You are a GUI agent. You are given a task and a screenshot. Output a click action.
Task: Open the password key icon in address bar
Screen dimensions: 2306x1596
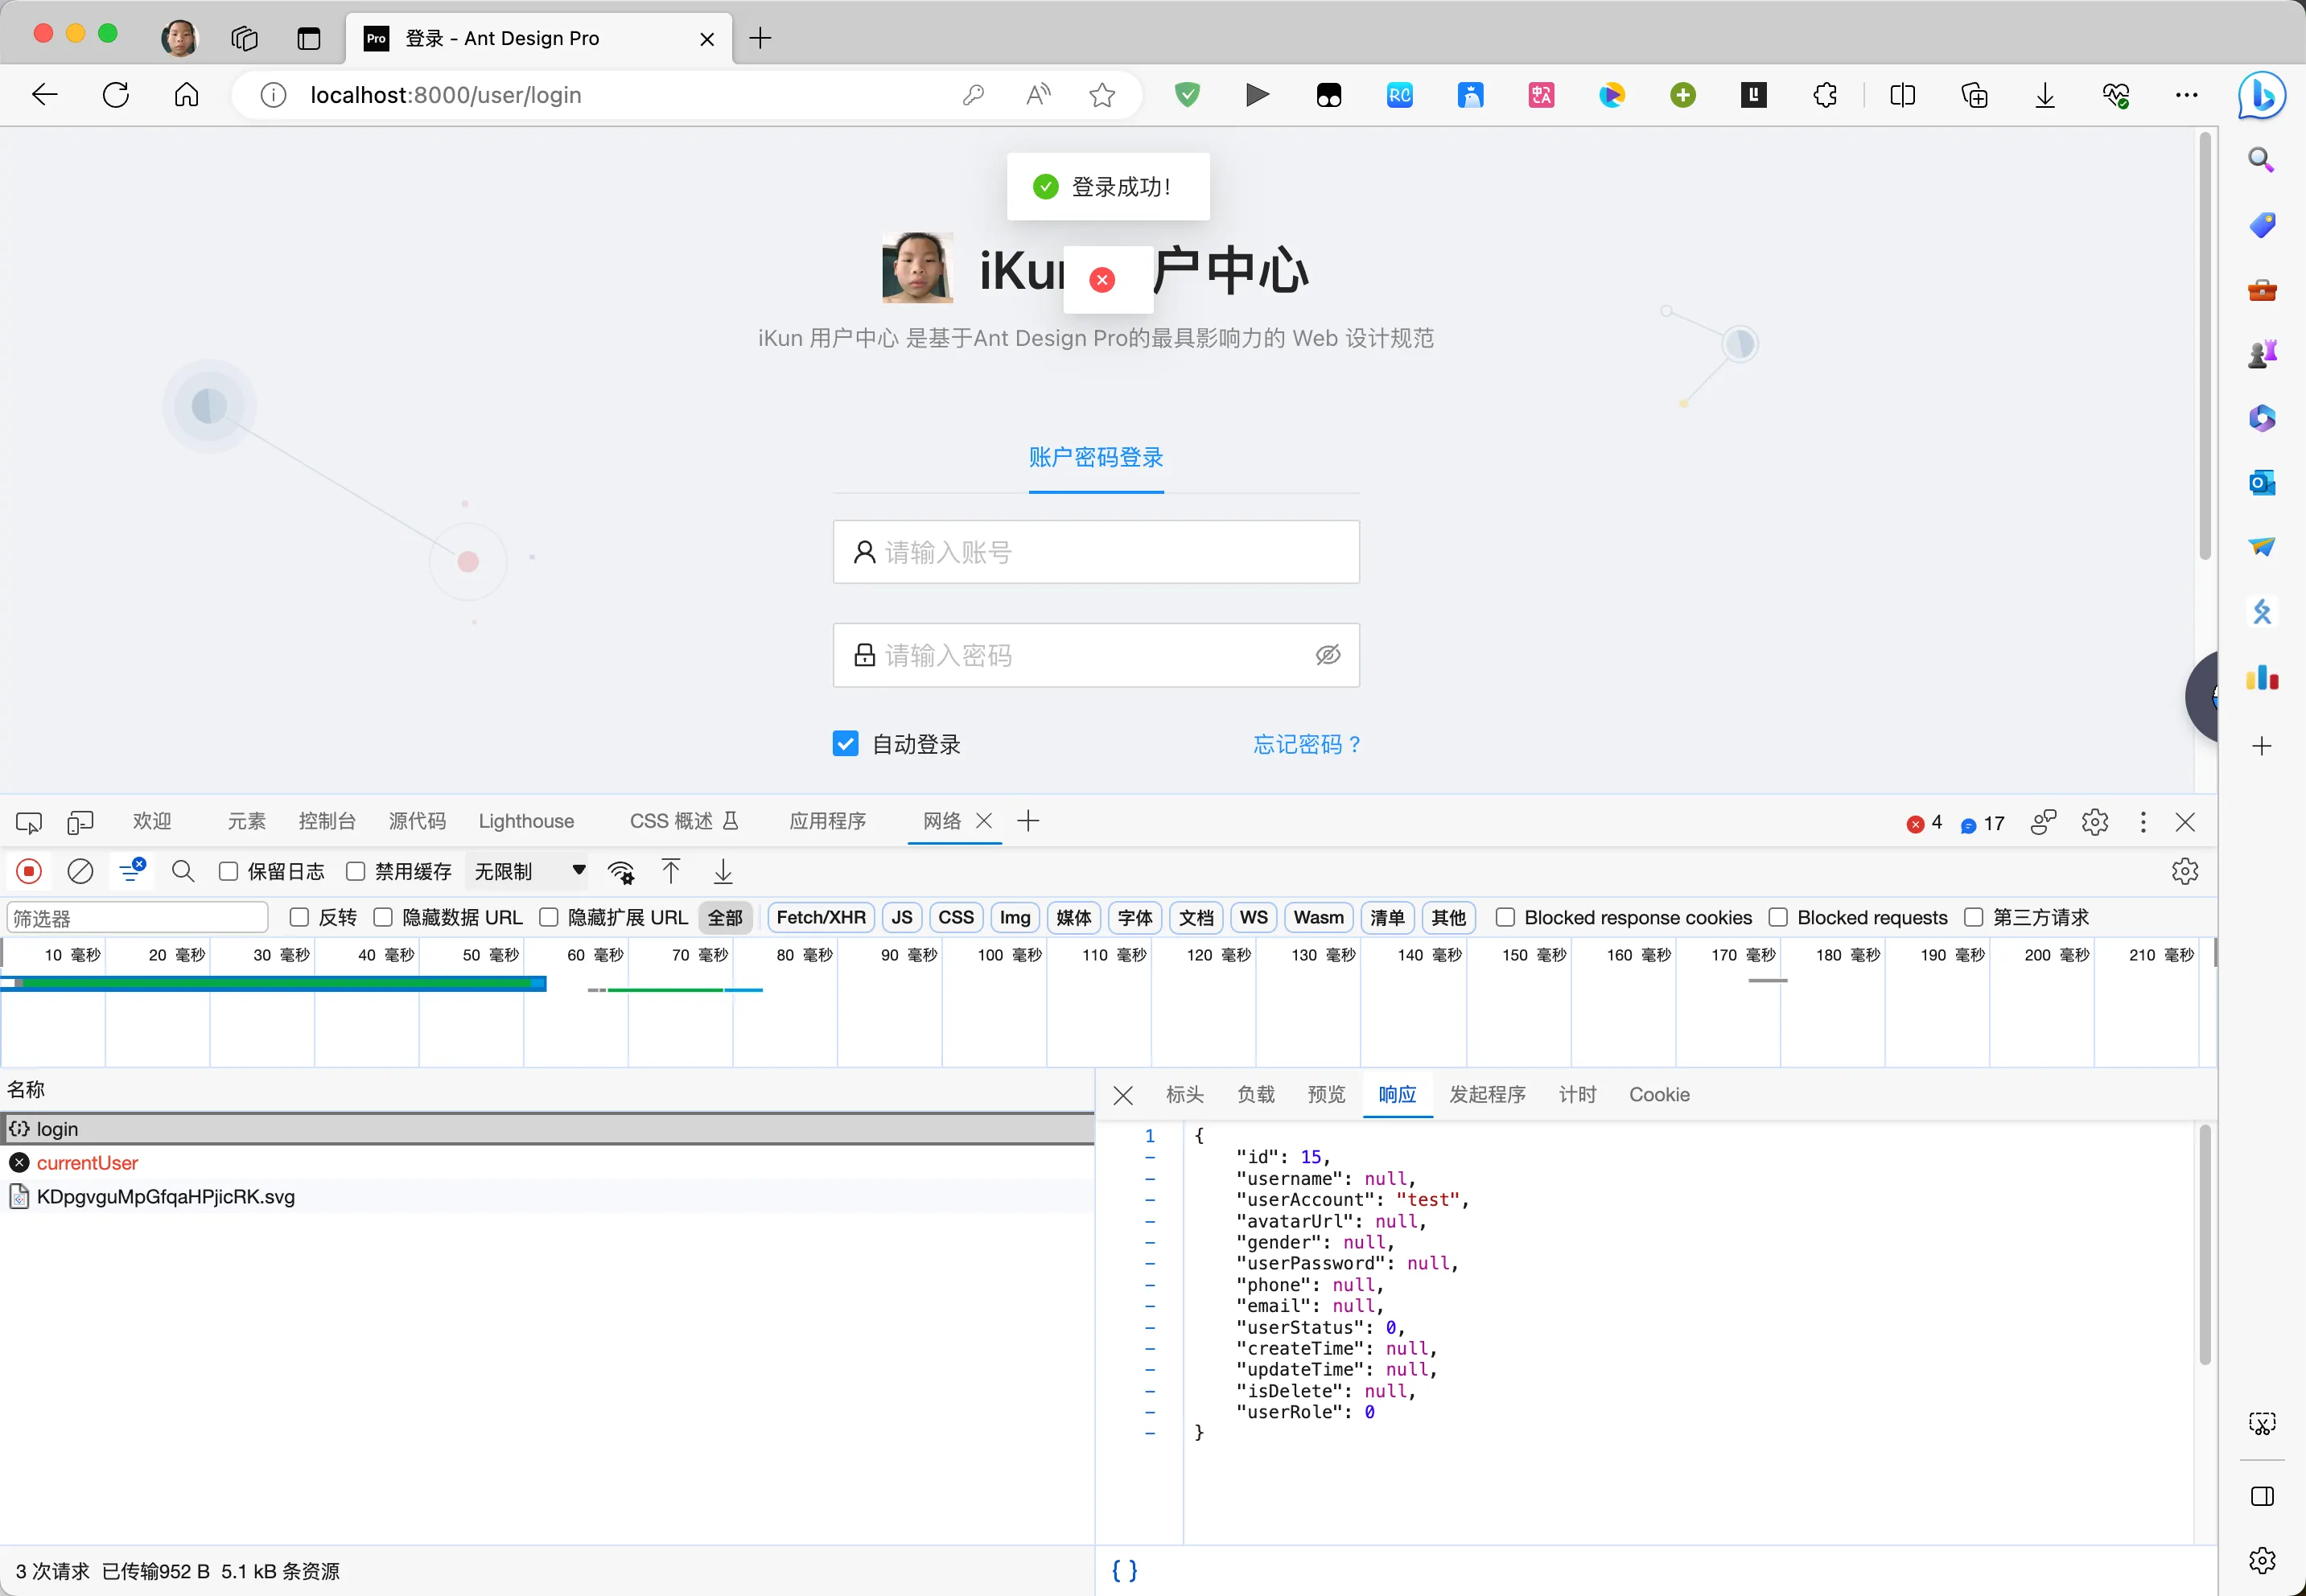(x=973, y=95)
